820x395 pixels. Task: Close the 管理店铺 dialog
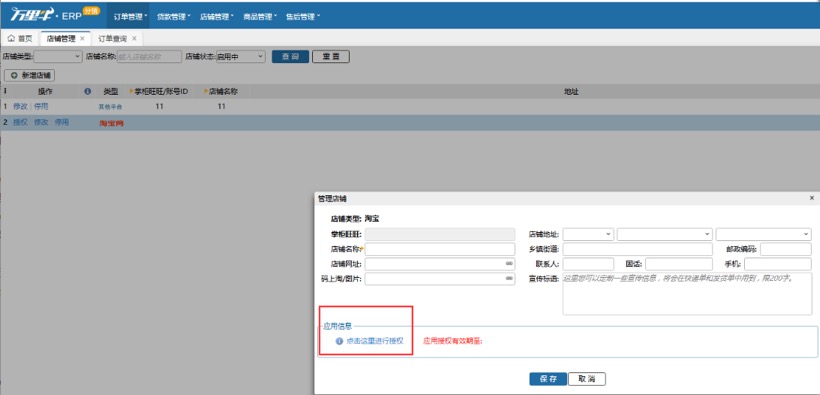[x=812, y=198]
